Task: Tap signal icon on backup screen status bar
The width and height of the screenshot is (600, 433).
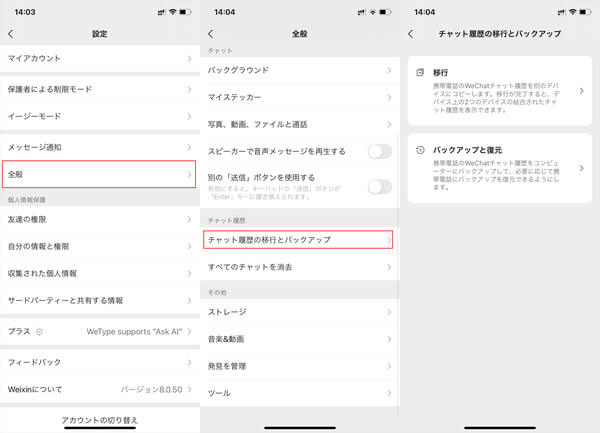Action: click(561, 12)
